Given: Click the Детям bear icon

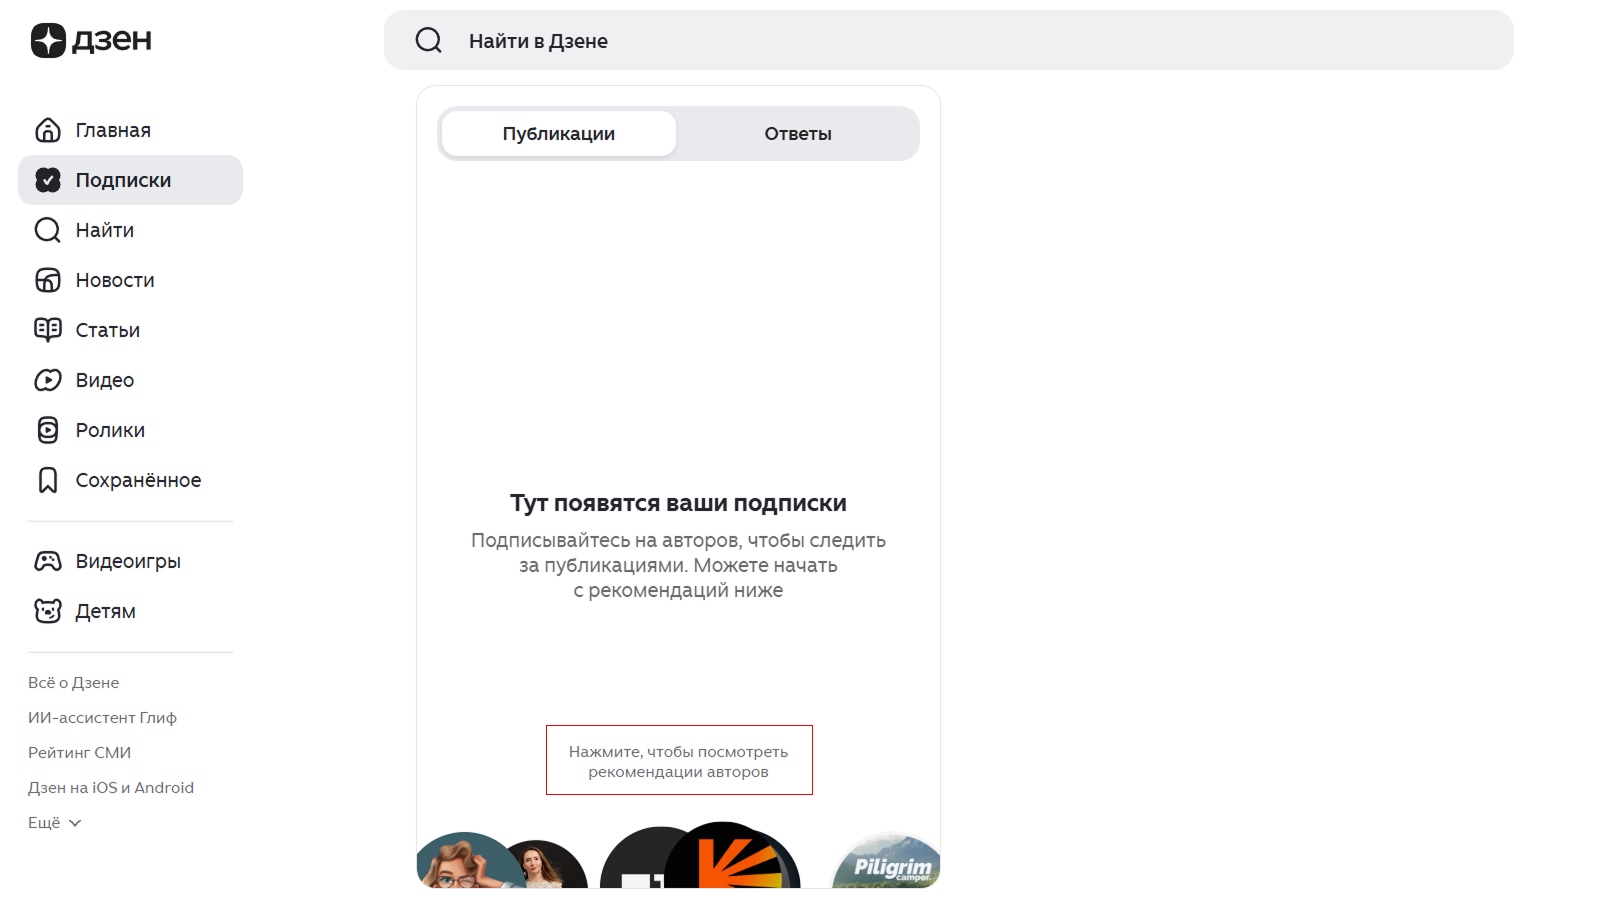Looking at the screenshot, I should (48, 611).
